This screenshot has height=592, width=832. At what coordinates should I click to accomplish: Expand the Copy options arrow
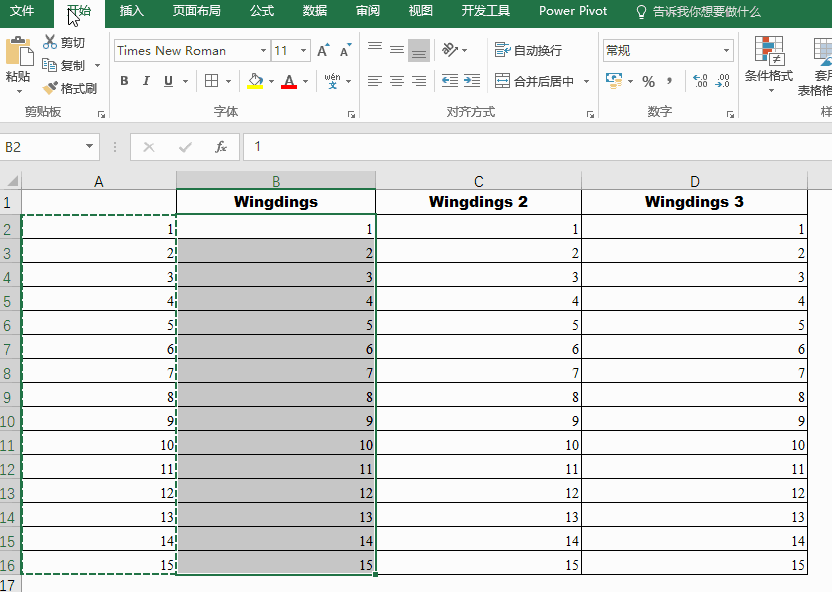(x=97, y=65)
